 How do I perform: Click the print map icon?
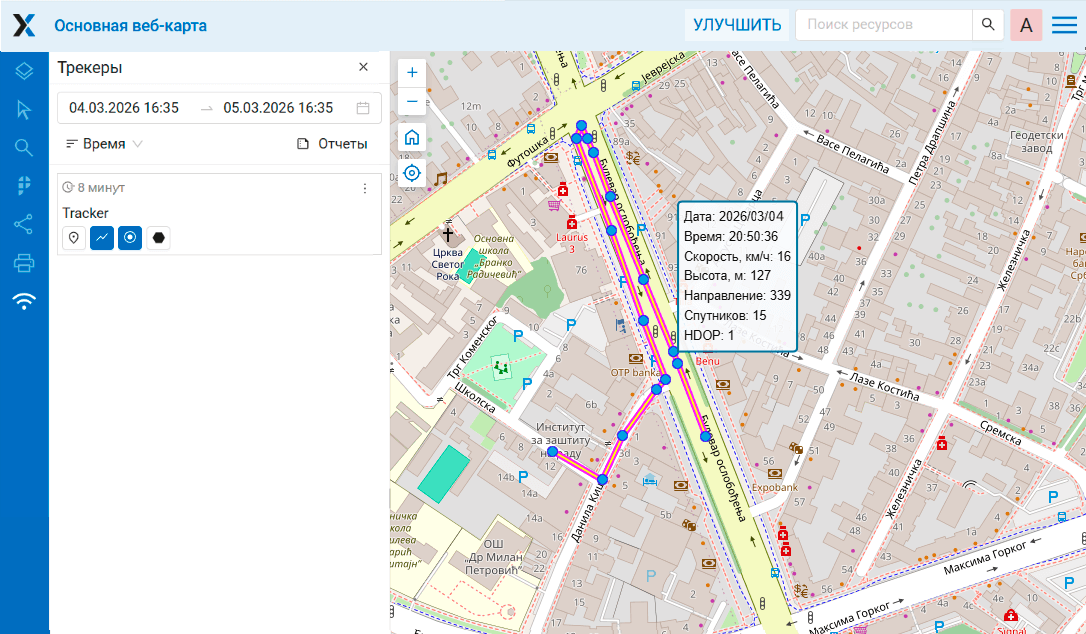24,263
